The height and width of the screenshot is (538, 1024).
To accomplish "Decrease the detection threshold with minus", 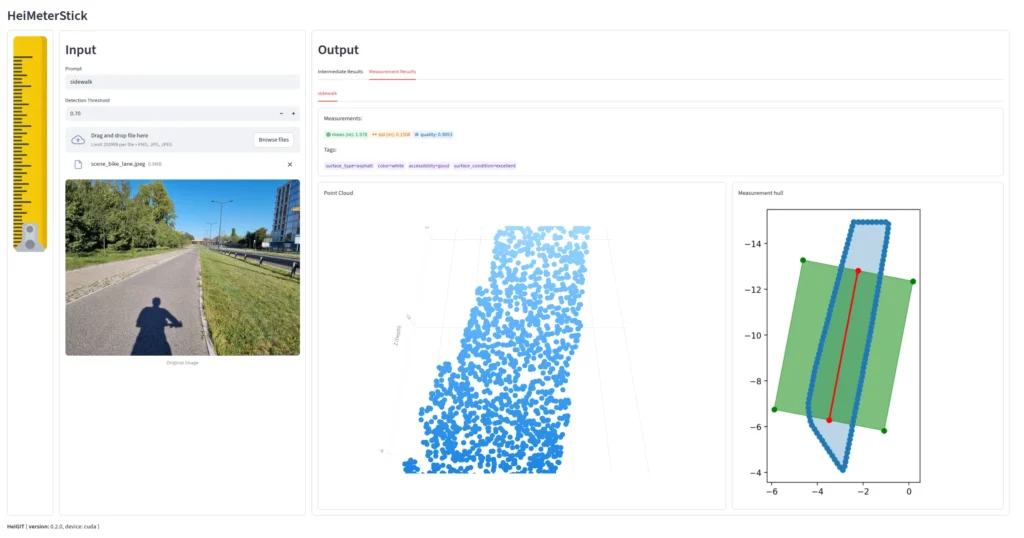I will click(281, 114).
